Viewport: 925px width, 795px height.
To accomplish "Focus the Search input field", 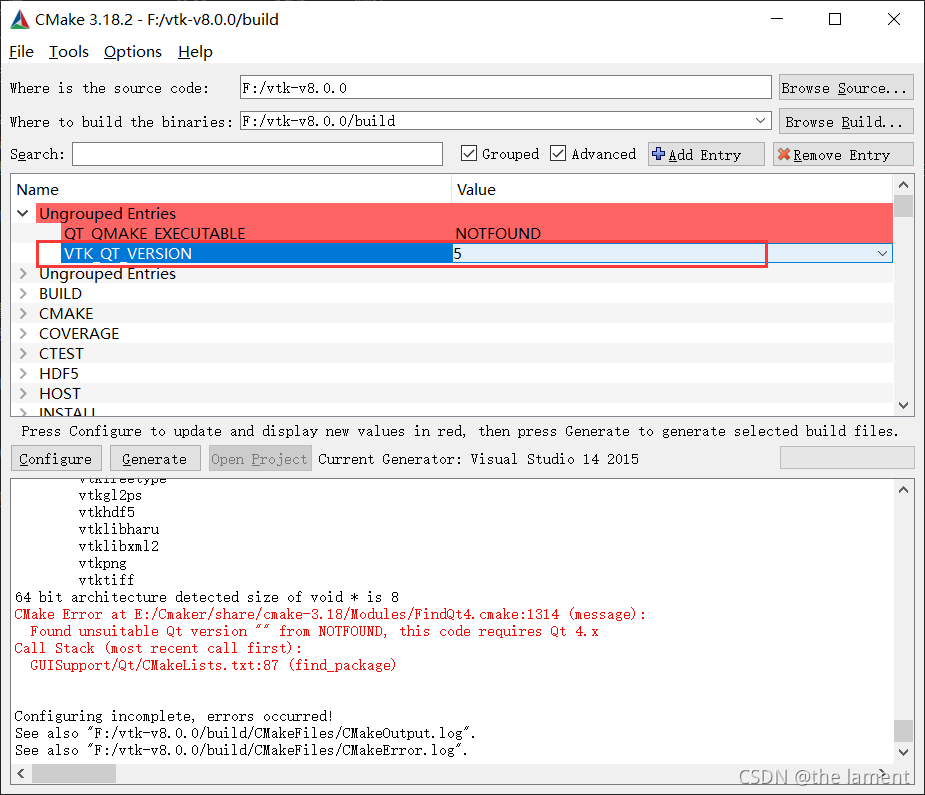I will pos(257,154).
